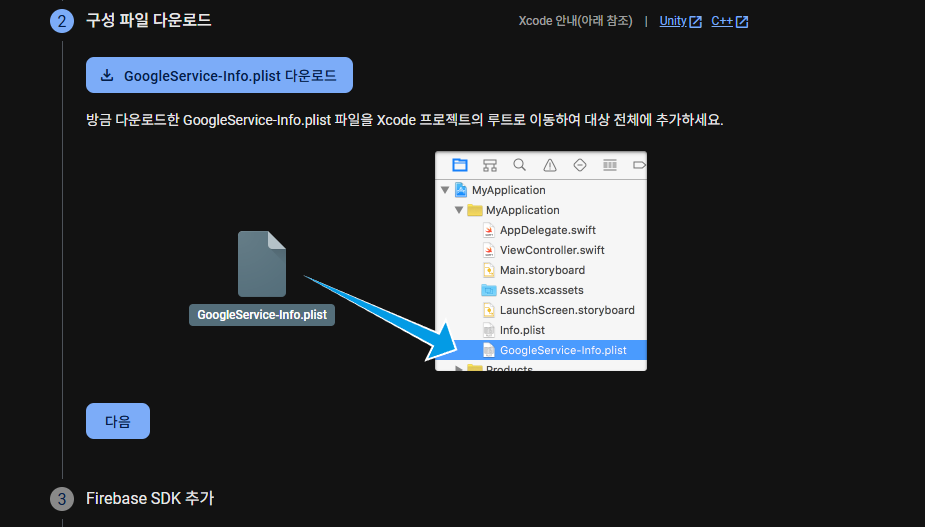Collapse the MyApplication folder triangle
This screenshot has height=527, width=925.
pyautogui.click(x=459, y=210)
